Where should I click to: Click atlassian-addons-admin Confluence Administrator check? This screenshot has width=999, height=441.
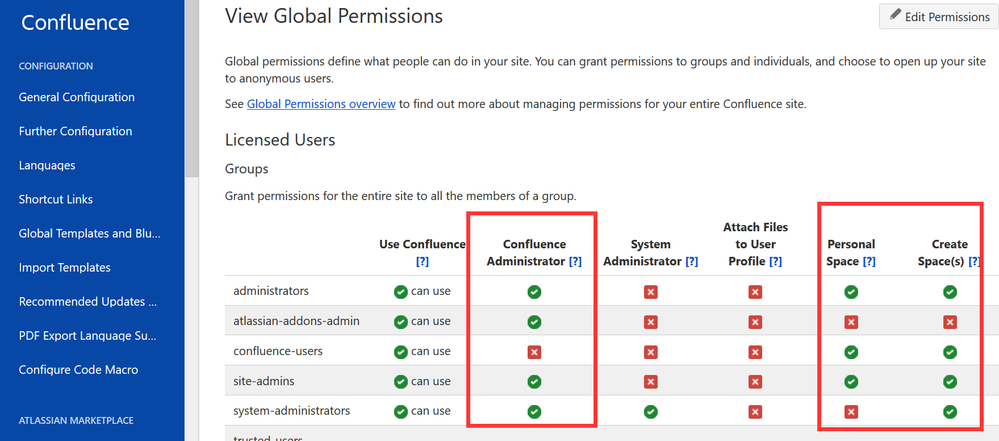(535, 322)
